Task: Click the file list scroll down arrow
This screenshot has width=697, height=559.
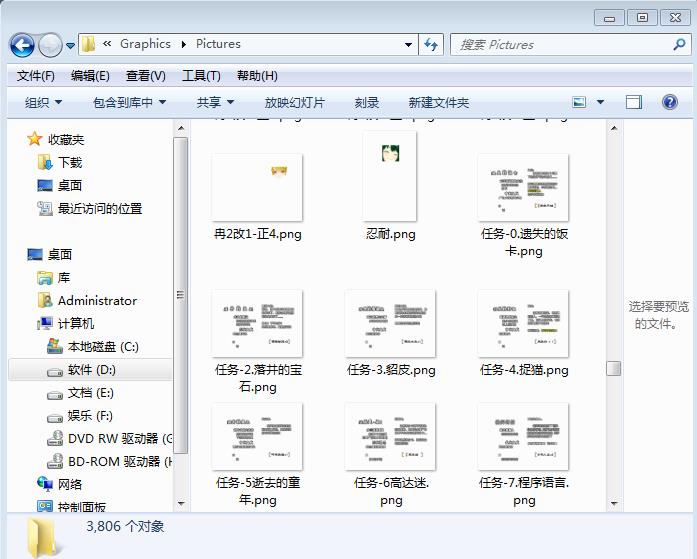Action: (x=614, y=503)
